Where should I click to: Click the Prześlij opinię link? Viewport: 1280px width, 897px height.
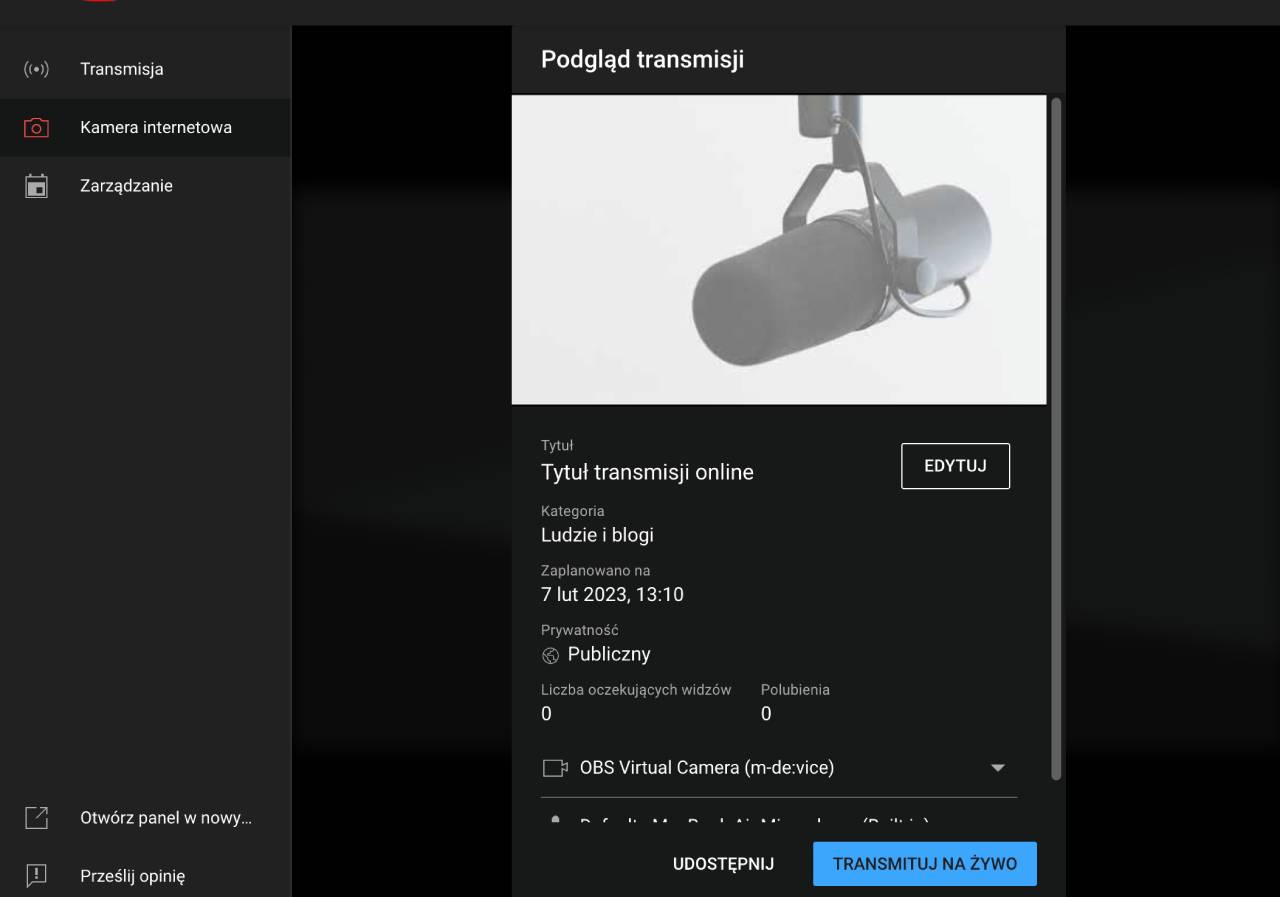(132, 876)
